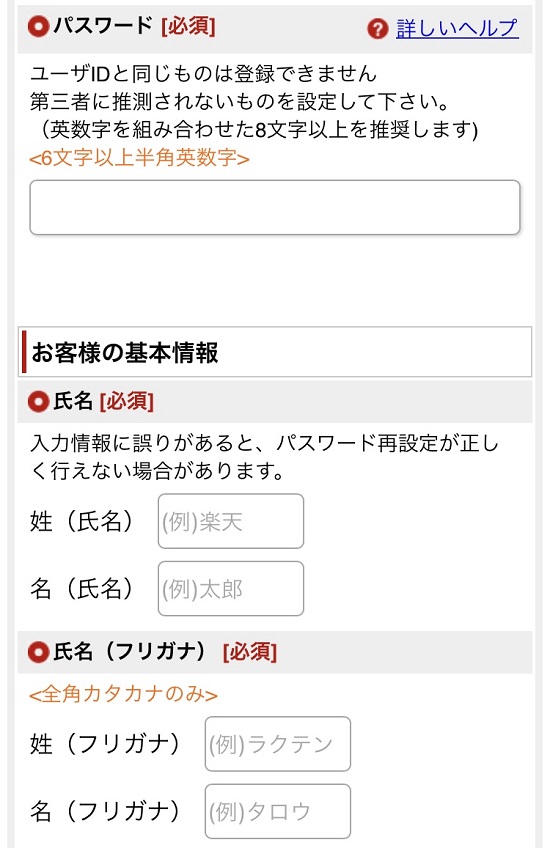Click the red circle icon beside パスワード
550x848 pixels.
pos(38,26)
